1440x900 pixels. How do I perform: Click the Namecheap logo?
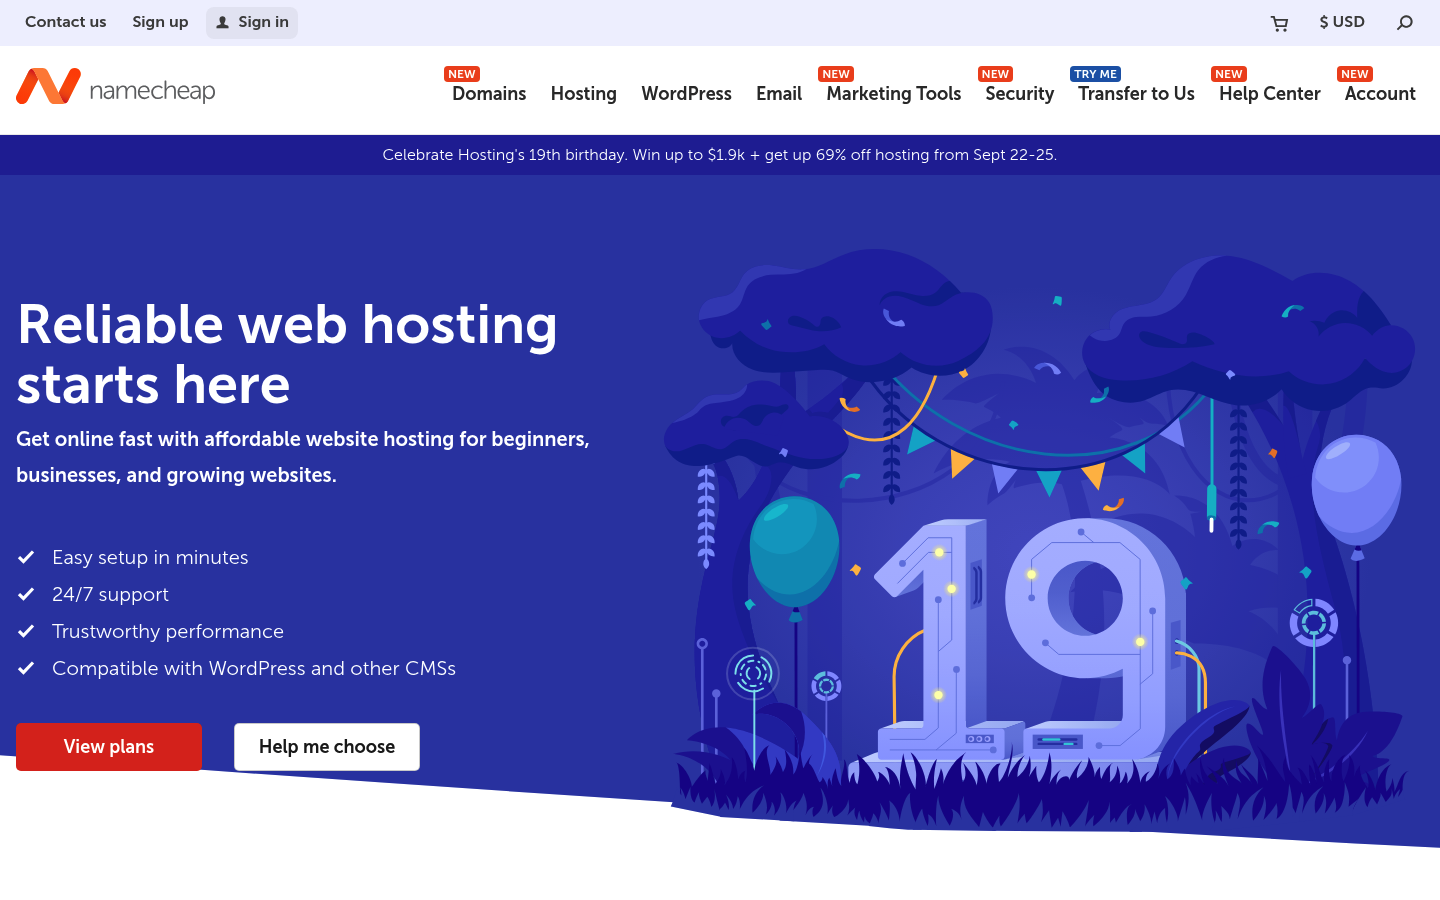coord(116,88)
